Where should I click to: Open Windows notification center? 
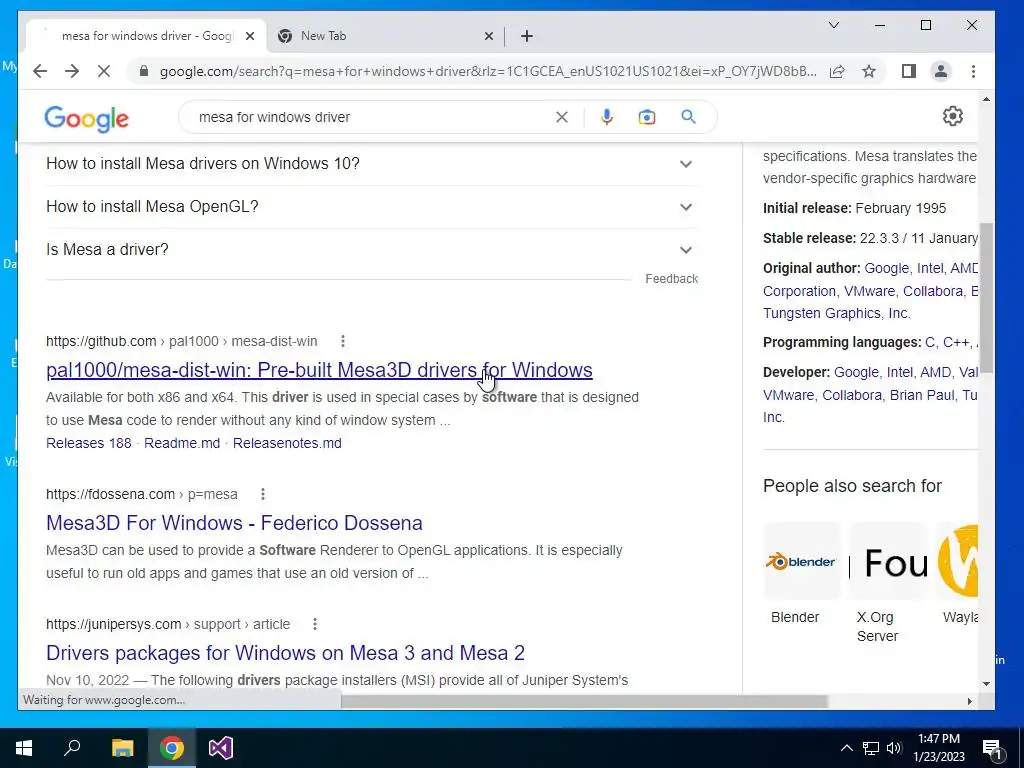click(x=993, y=748)
